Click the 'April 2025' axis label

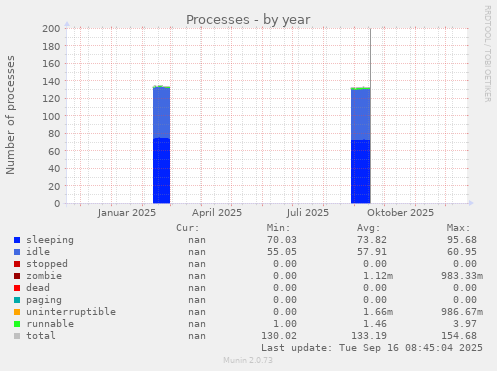pyautogui.click(x=217, y=213)
